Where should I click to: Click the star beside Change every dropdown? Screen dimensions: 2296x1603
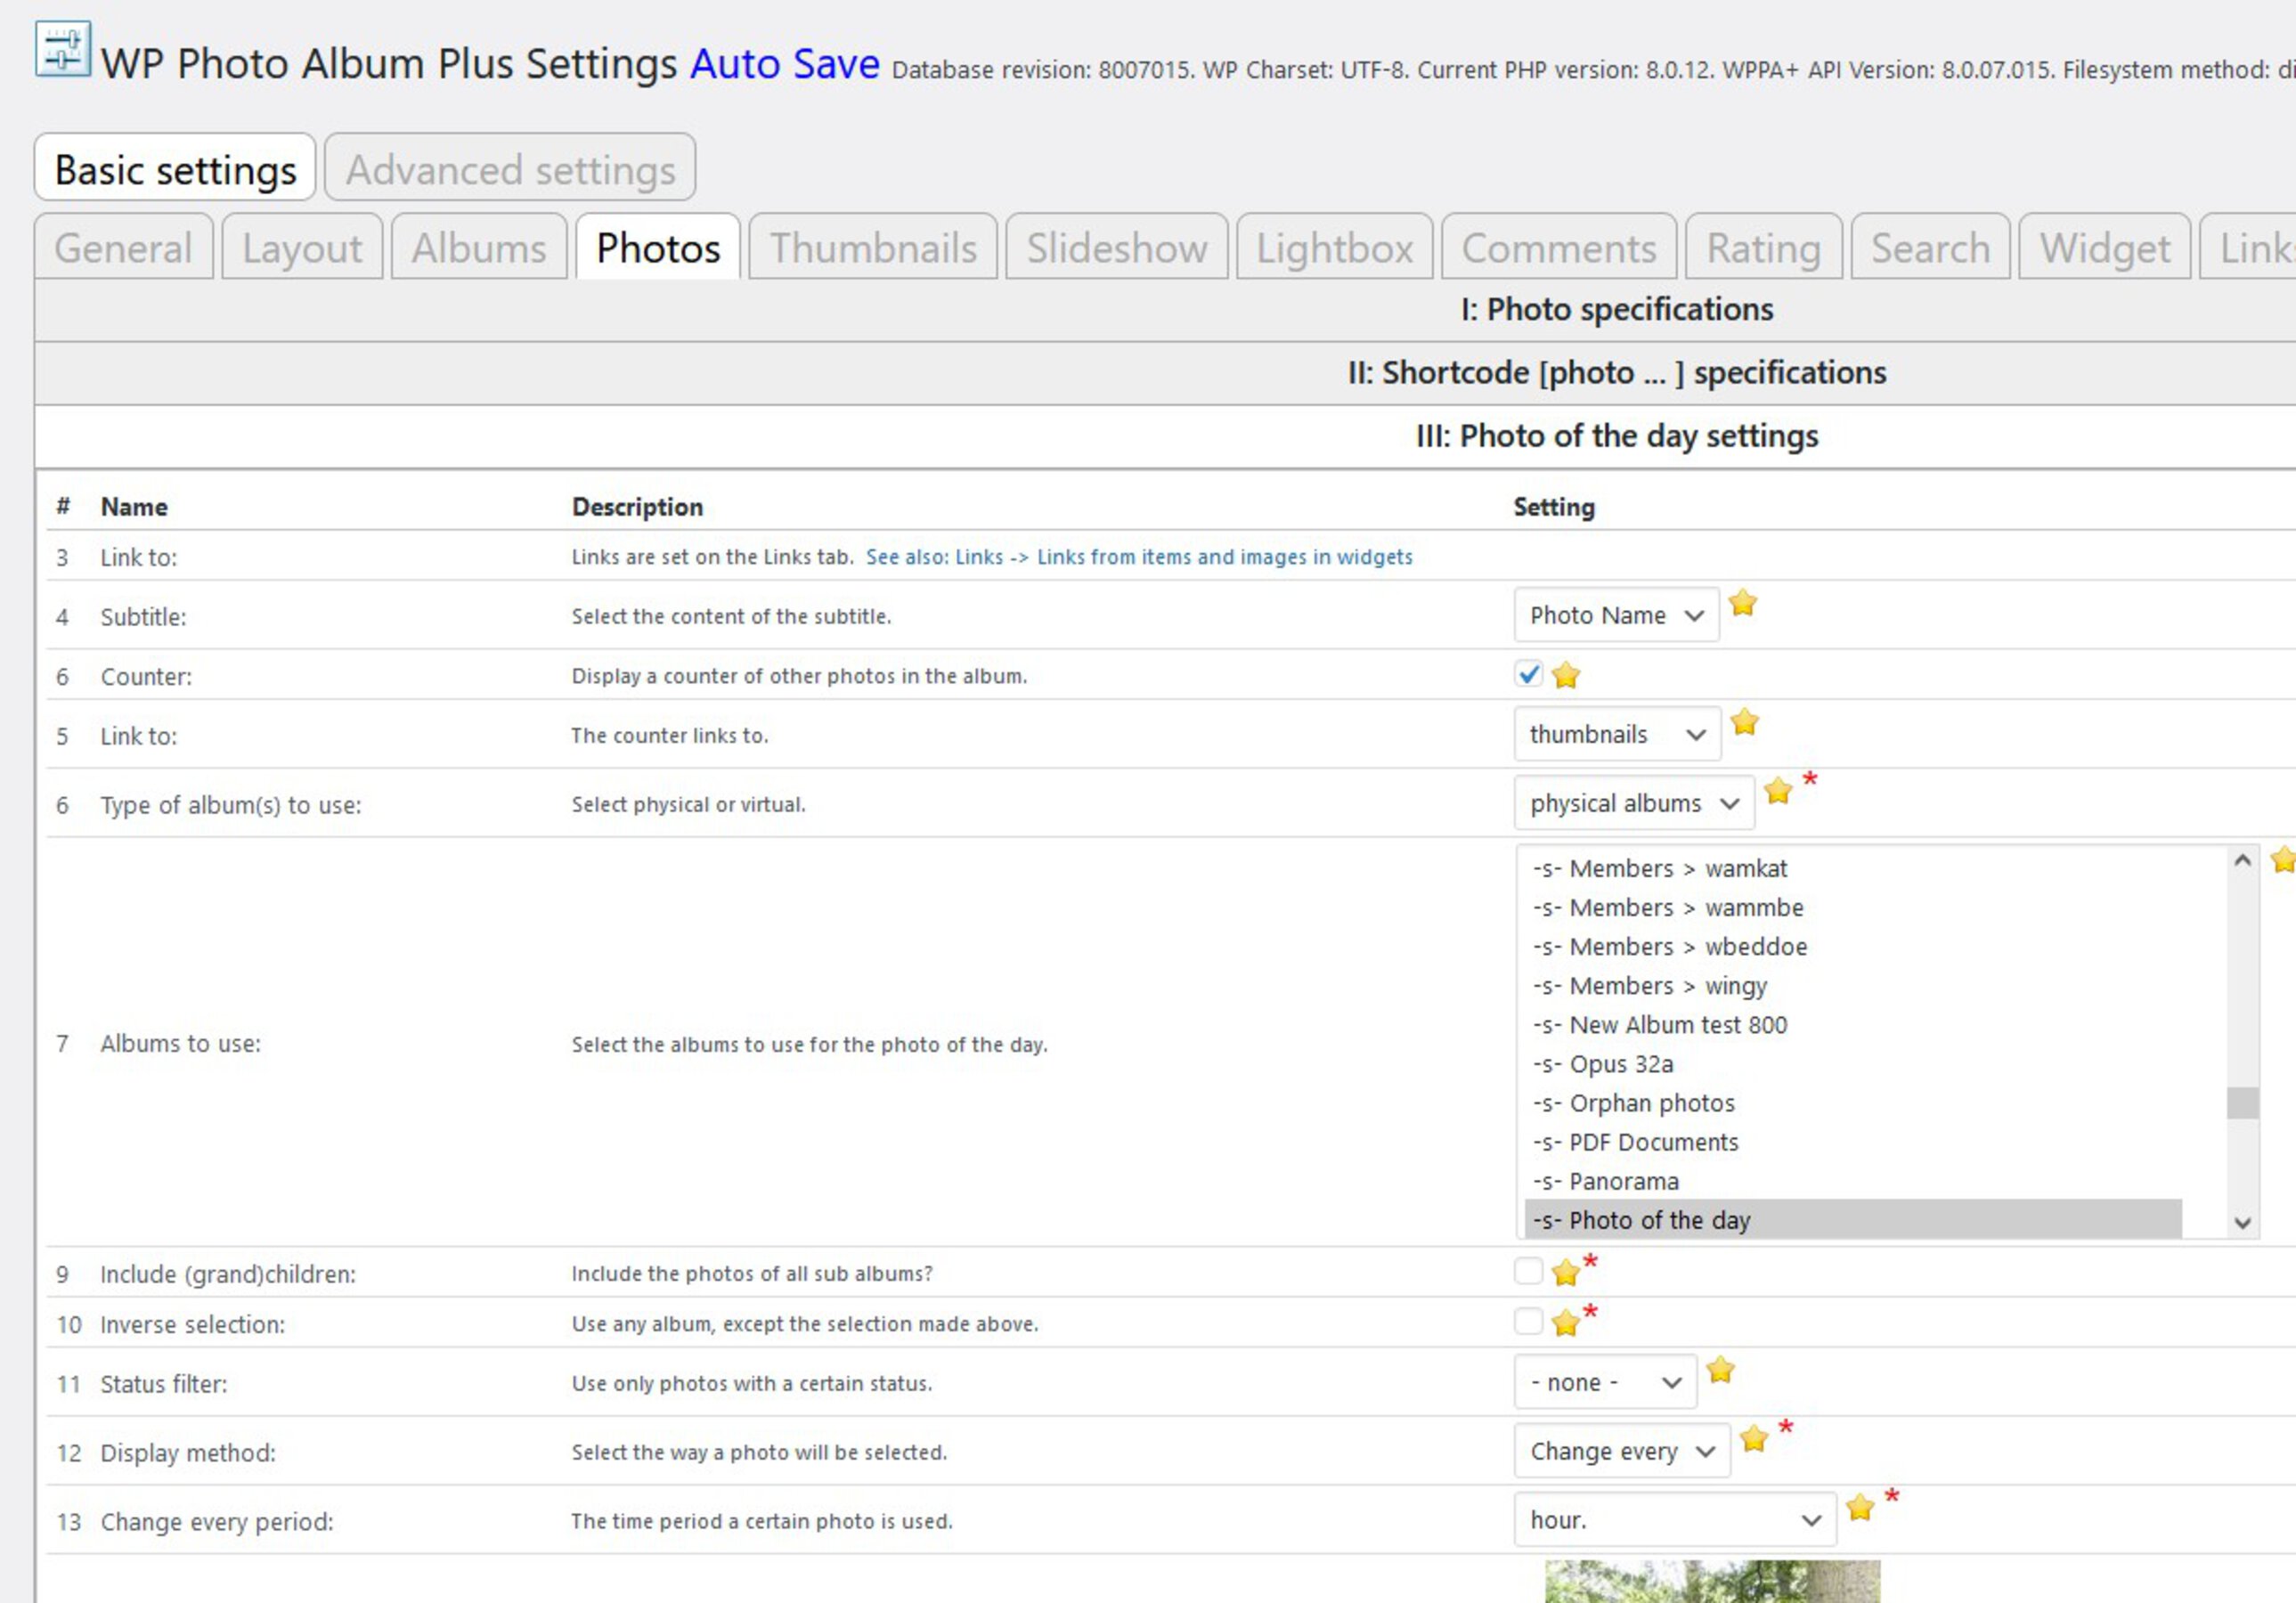pyautogui.click(x=1754, y=1439)
